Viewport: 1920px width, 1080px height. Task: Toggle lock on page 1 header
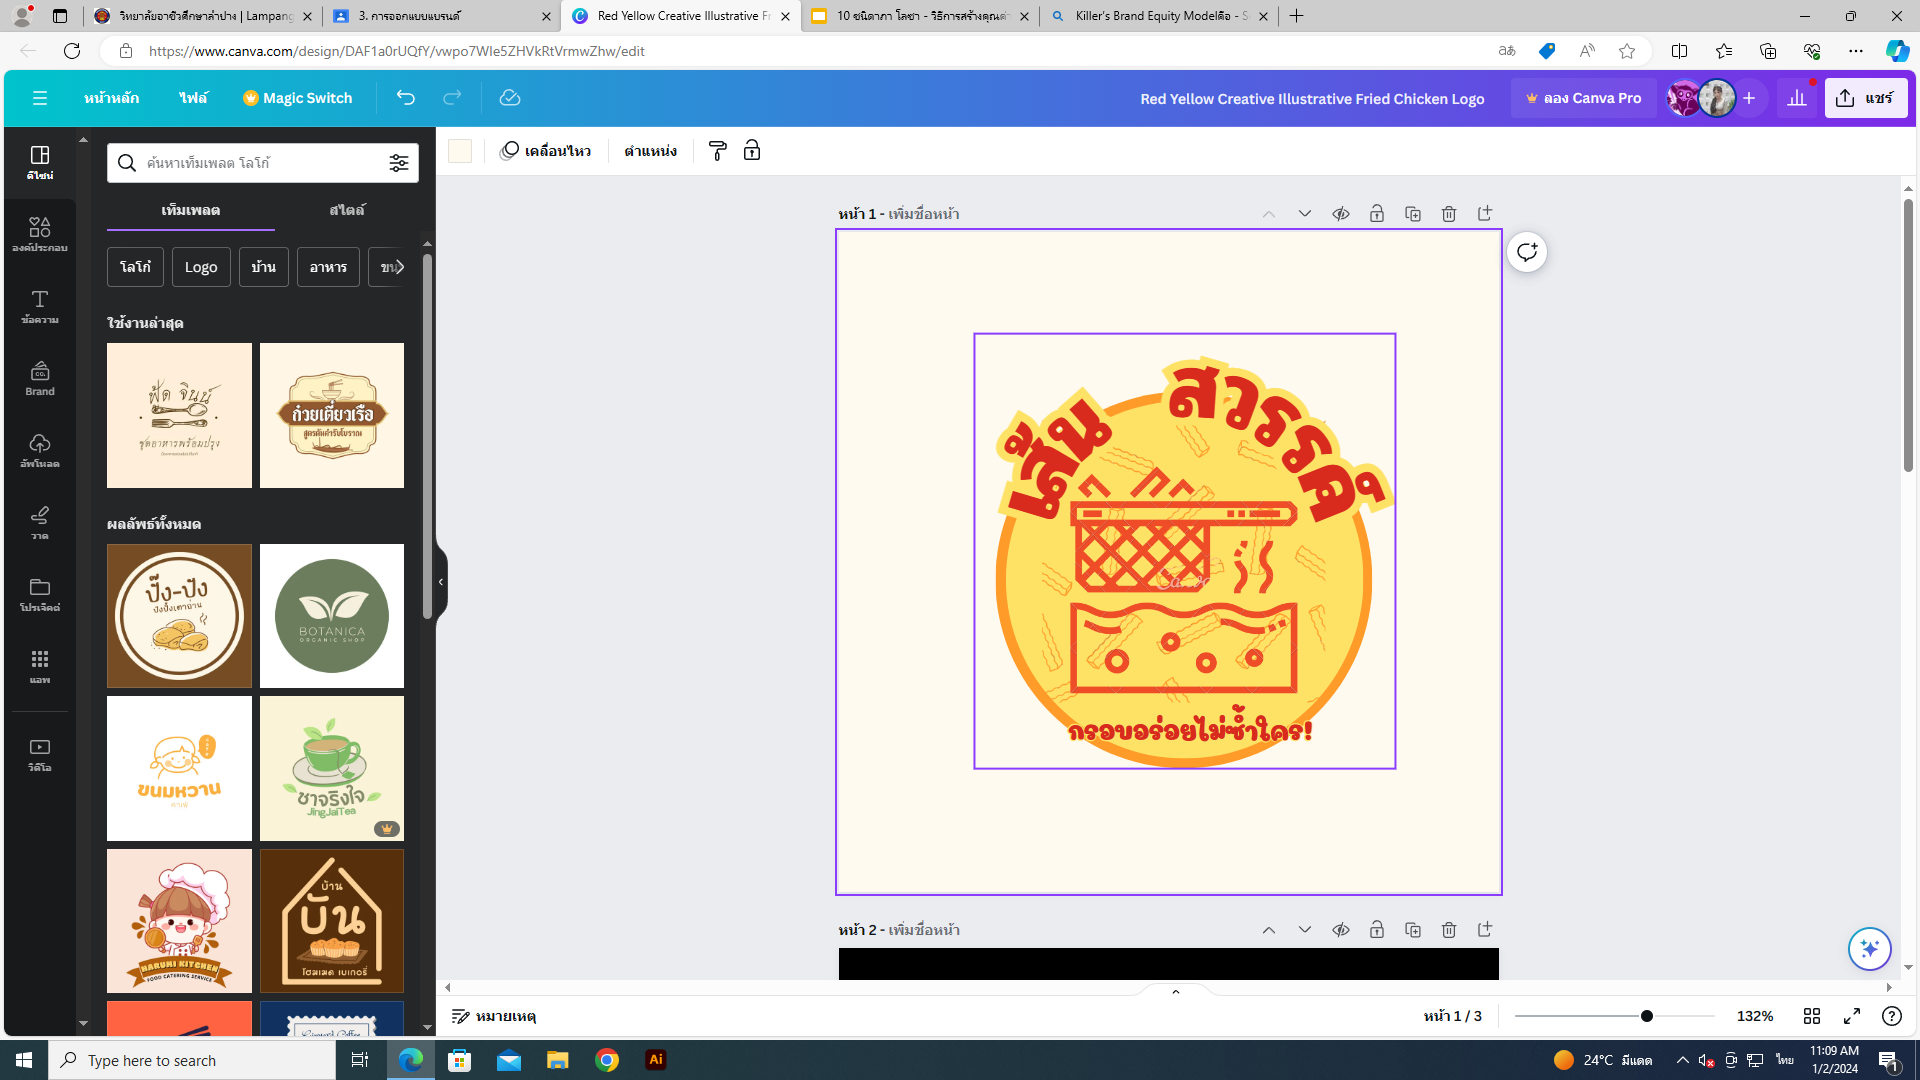tap(1376, 214)
